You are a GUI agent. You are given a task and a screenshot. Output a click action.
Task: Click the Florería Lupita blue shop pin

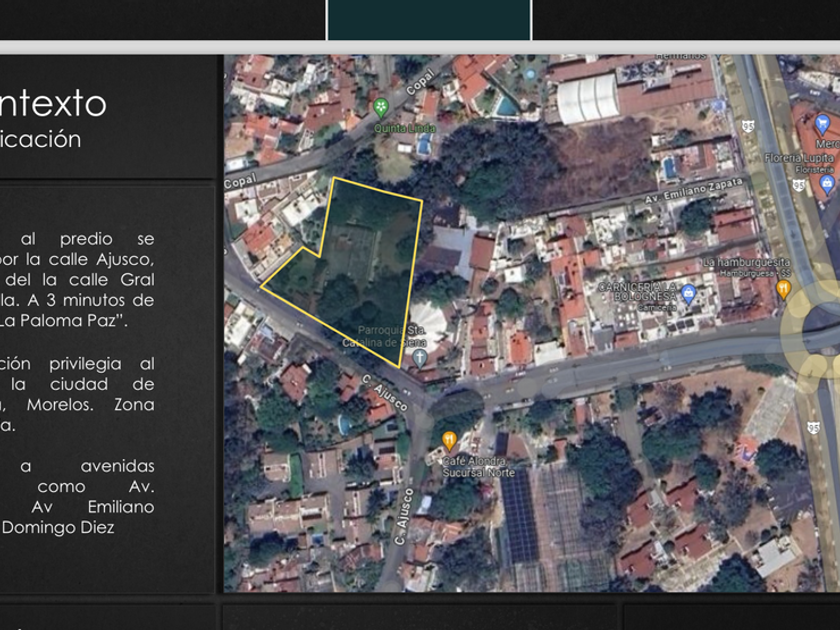point(826,183)
